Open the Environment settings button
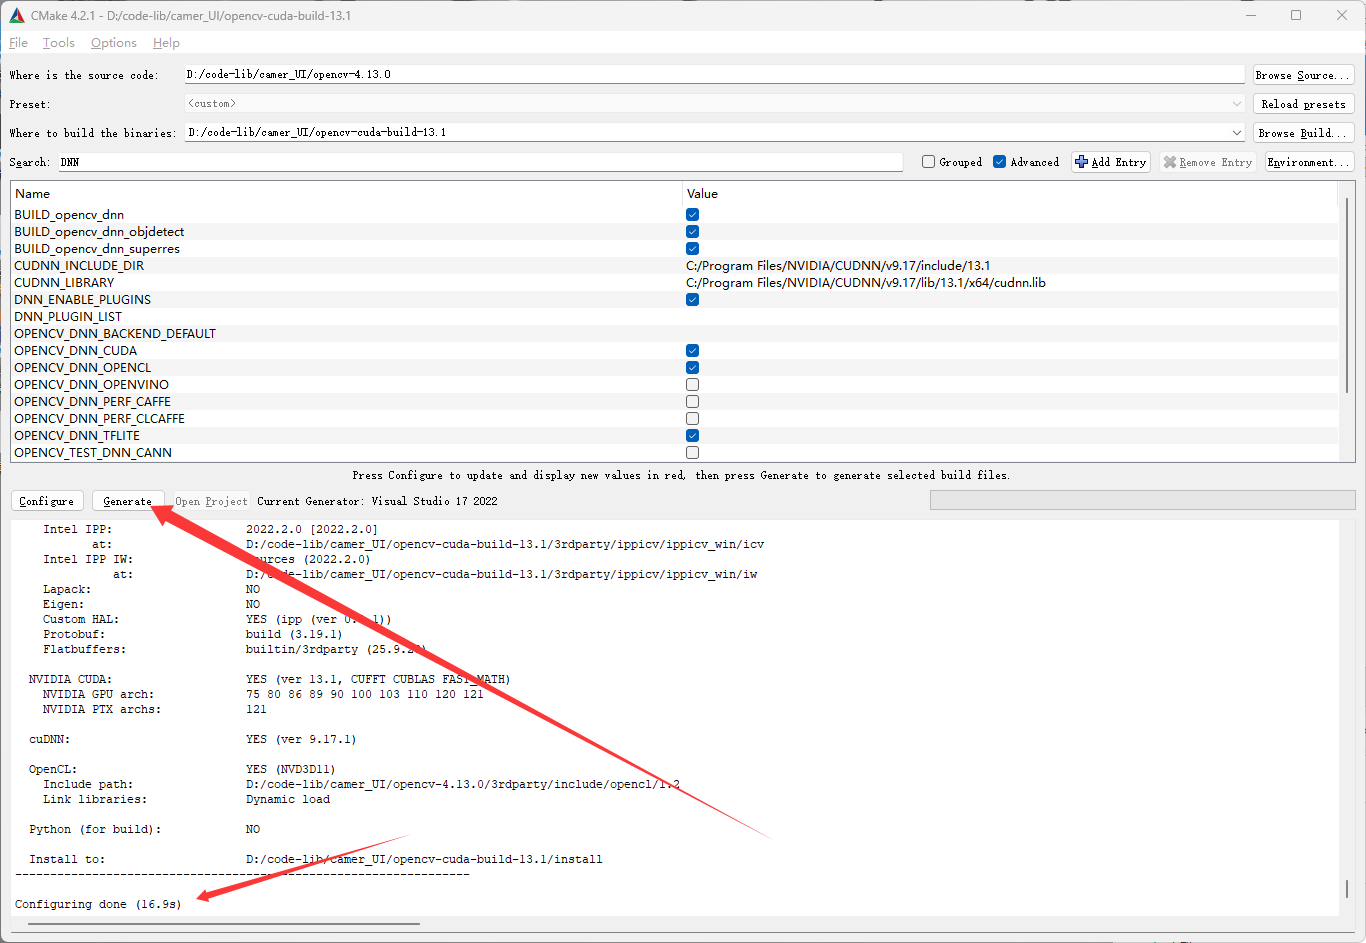The width and height of the screenshot is (1366, 943). (x=1310, y=162)
